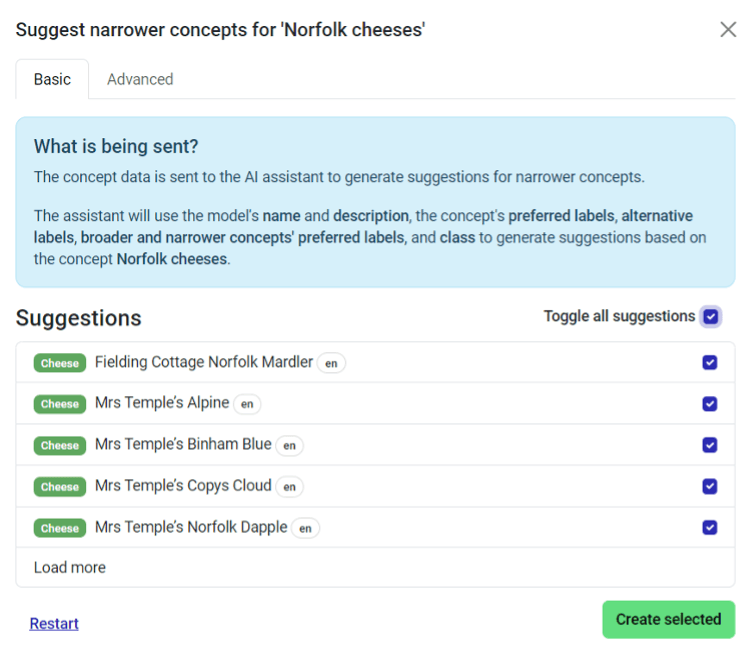This screenshot has width=753, height=658.
Task: Untick Mrs Temple's Norfolk Dapple checkbox
Action: click(x=710, y=527)
